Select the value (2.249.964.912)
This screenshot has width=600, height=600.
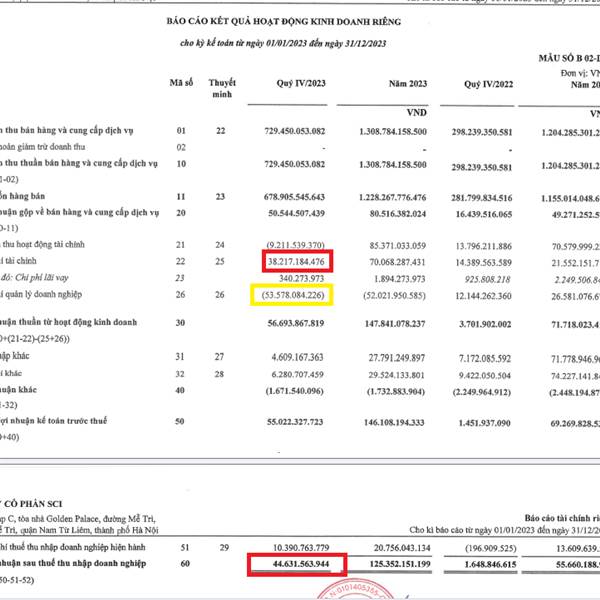[482, 392]
